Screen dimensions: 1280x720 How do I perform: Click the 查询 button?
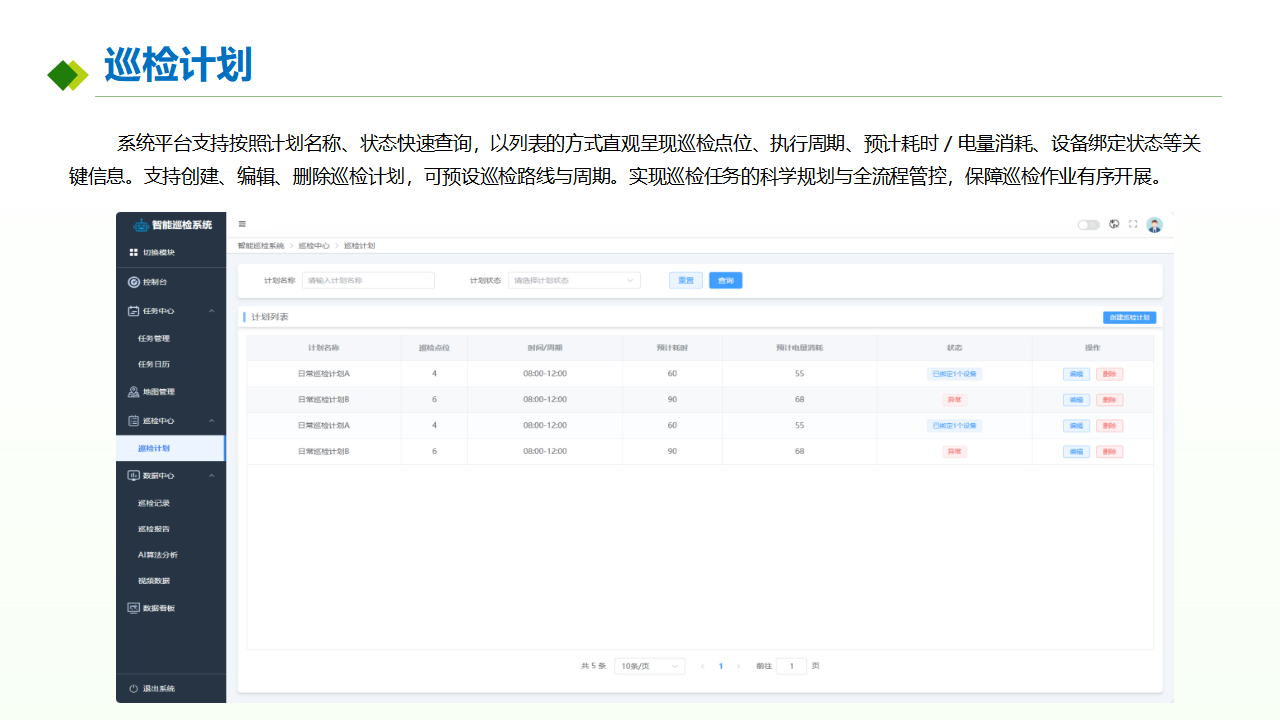(726, 281)
